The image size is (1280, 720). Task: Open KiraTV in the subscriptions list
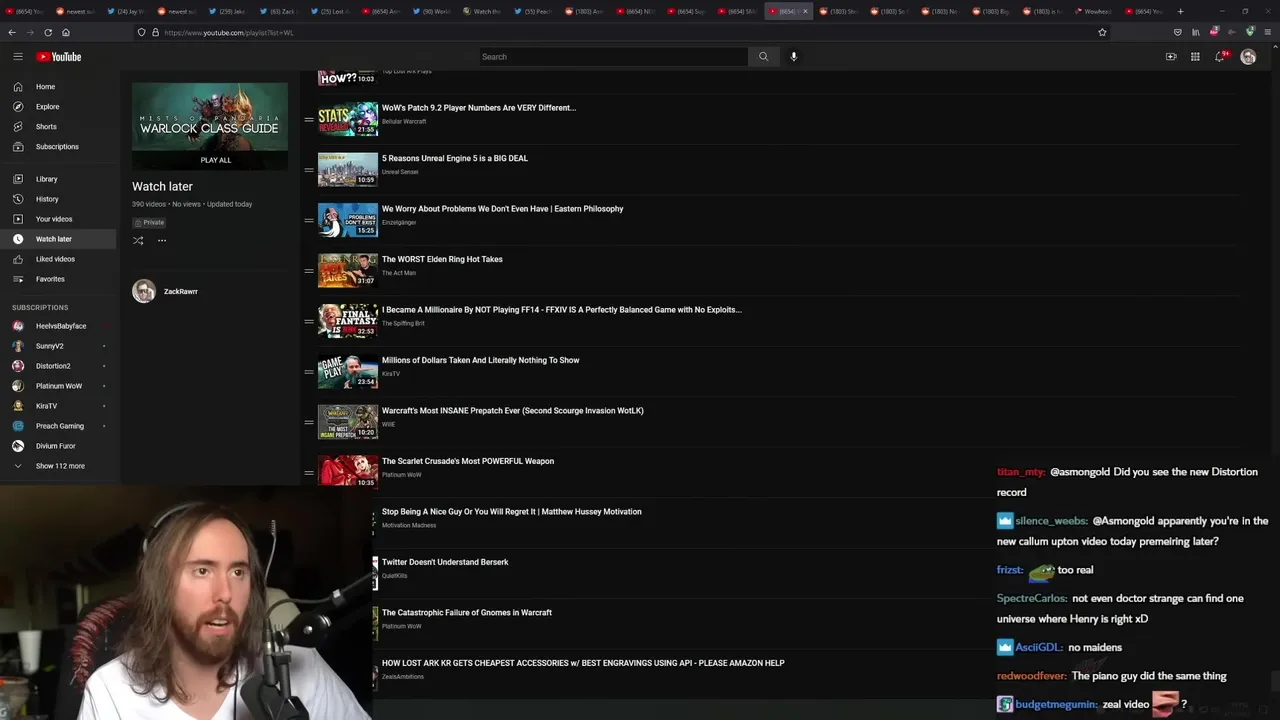pyautogui.click(x=58, y=406)
